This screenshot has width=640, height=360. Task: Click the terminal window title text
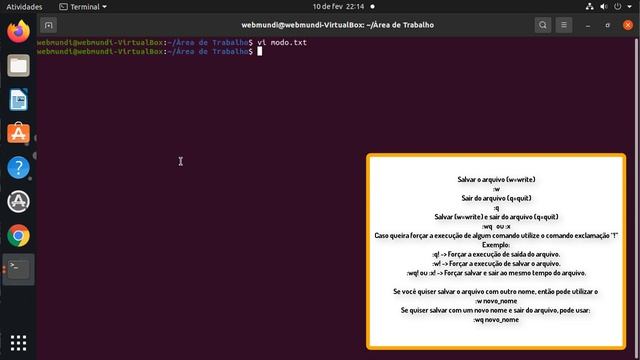[337, 25]
